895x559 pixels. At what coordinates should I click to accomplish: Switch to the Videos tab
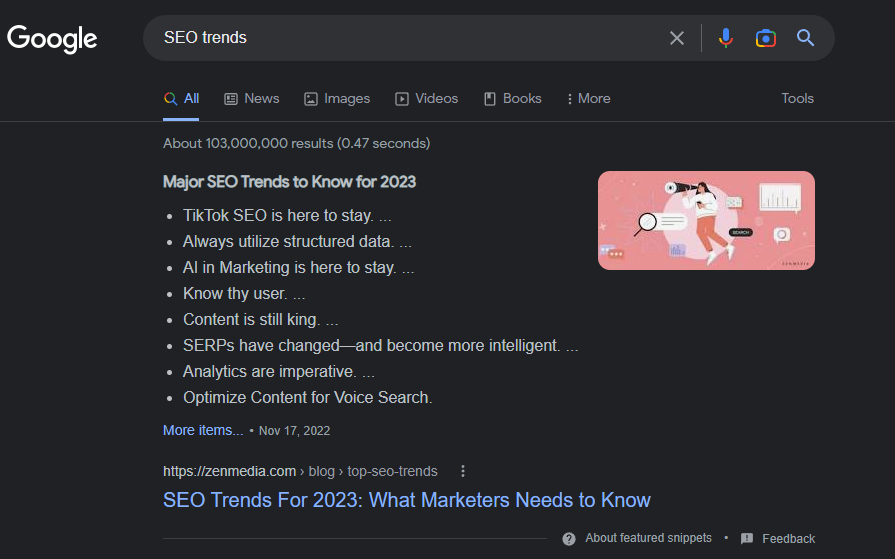point(426,99)
